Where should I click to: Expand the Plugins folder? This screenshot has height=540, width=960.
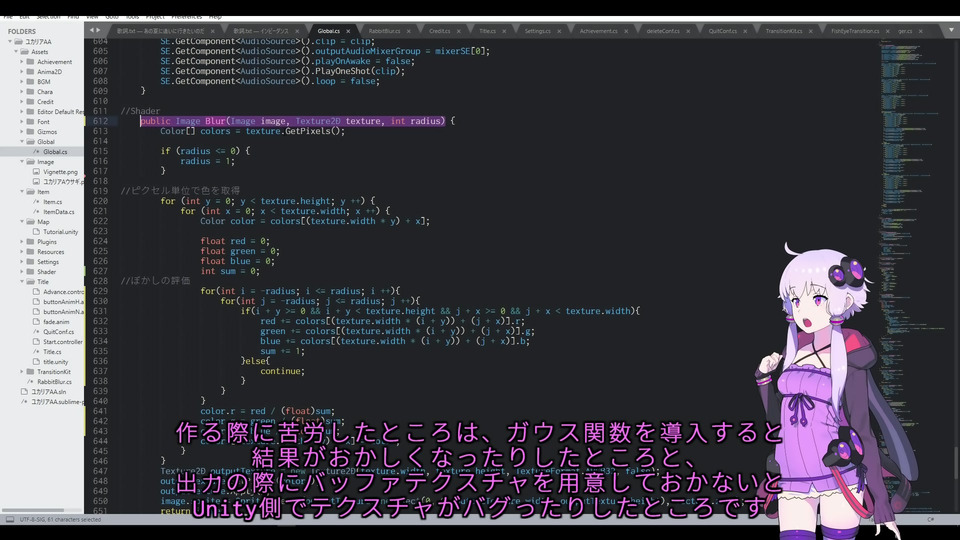pos(22,242)
